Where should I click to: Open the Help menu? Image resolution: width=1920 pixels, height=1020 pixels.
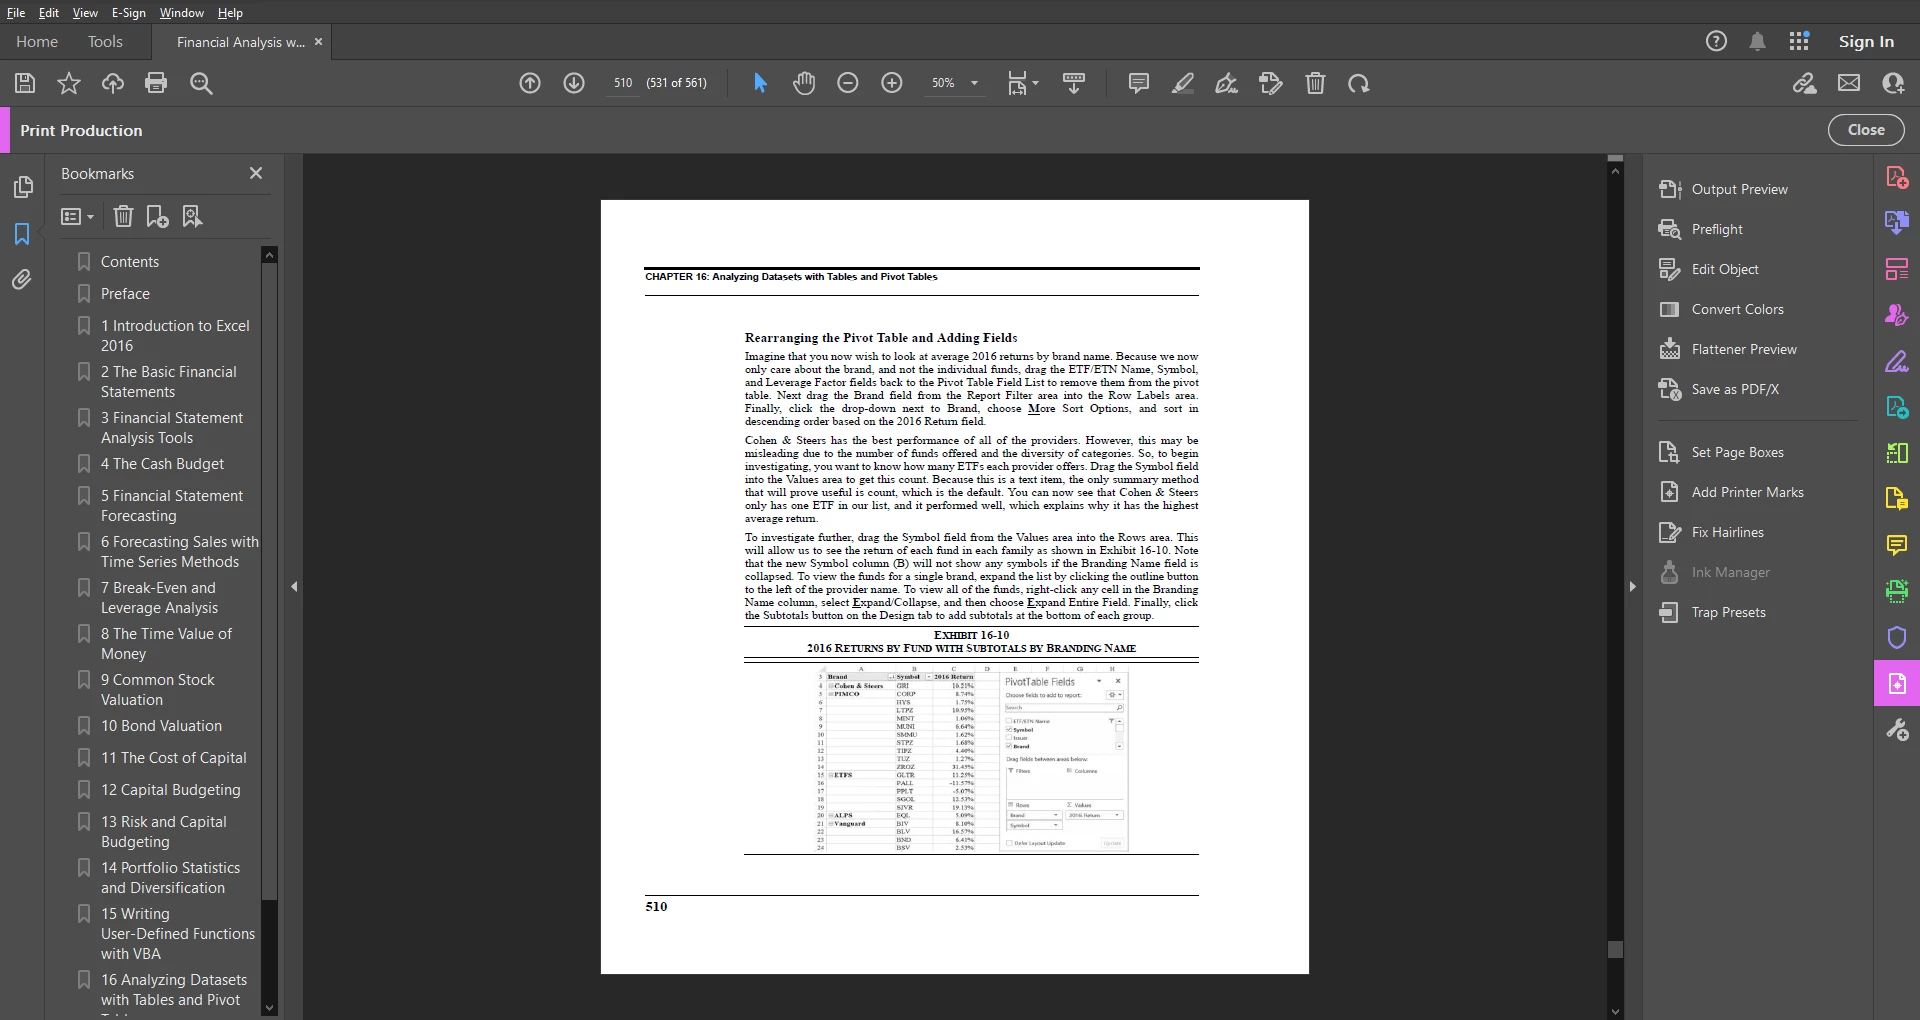coord(230,12)
